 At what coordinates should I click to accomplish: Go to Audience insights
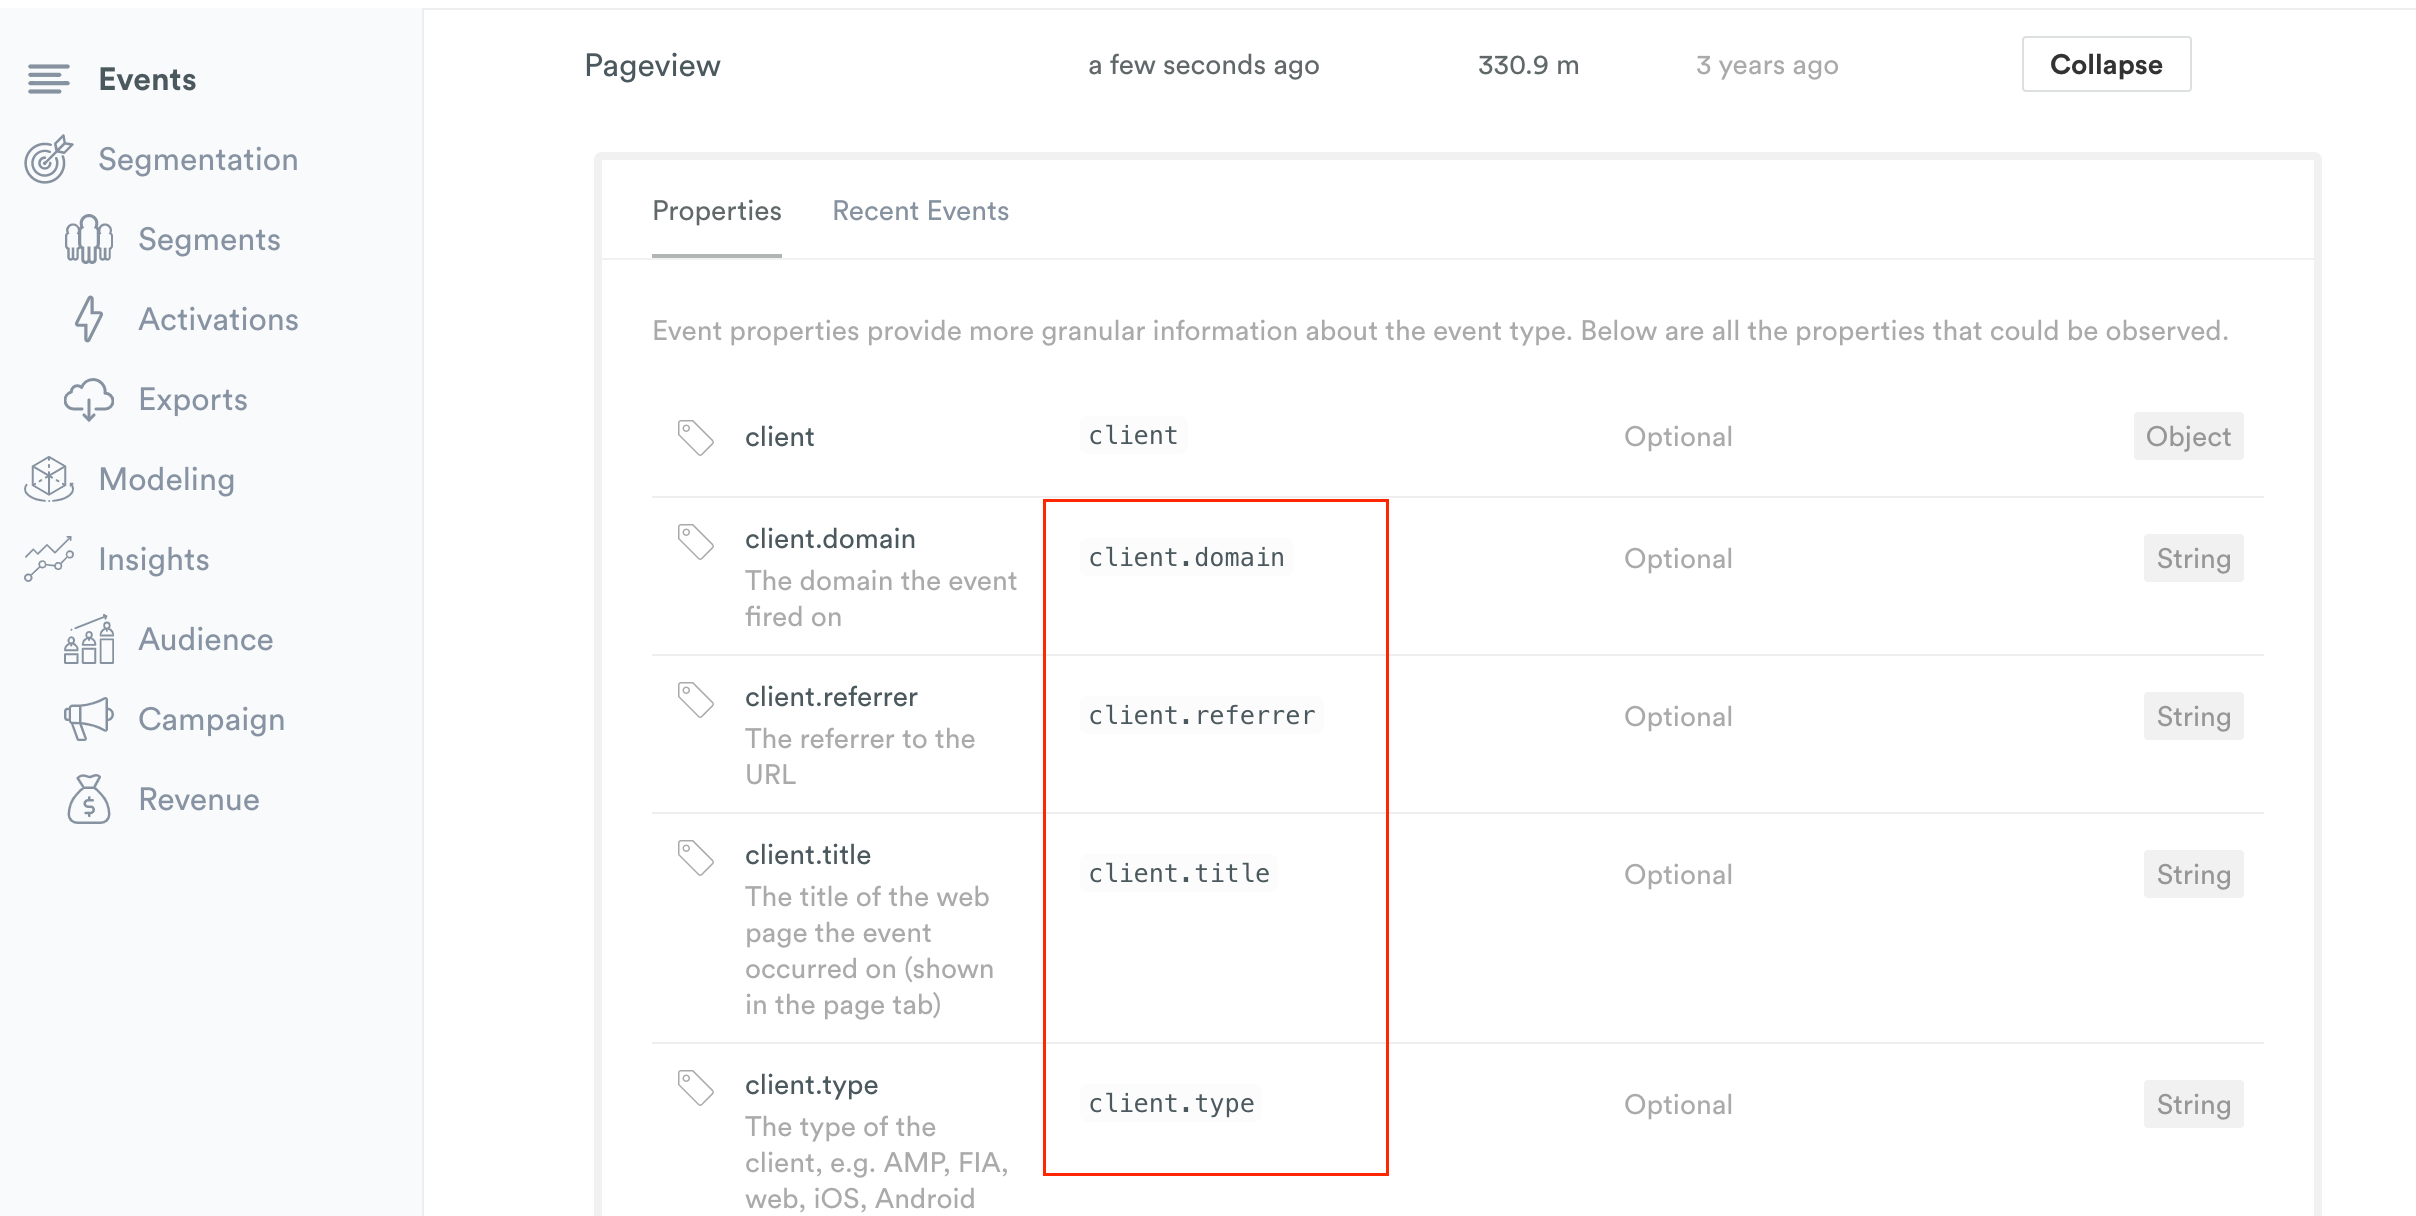(x=206, y=639)
